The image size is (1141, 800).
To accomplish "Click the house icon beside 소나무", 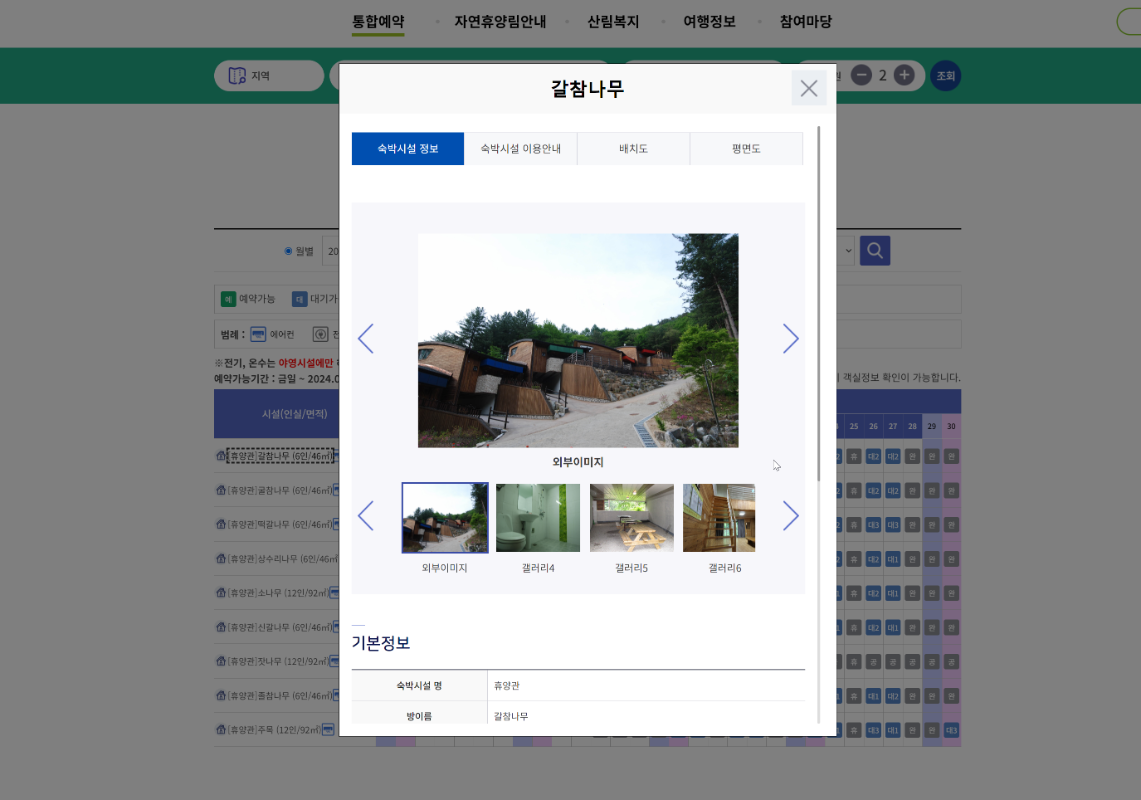I will point(221,593).
